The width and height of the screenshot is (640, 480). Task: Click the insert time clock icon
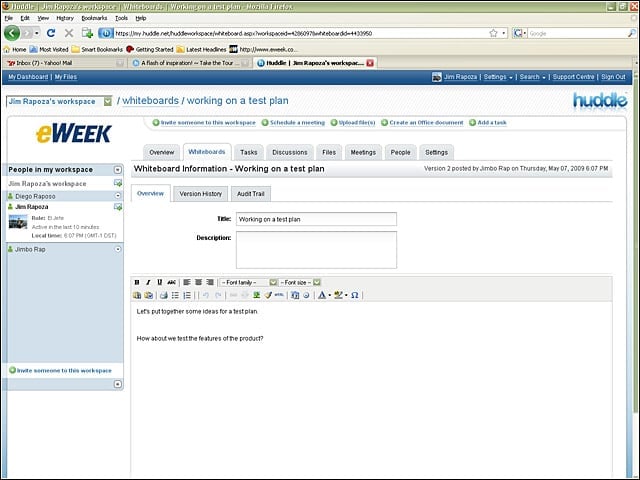coord(306,295)
